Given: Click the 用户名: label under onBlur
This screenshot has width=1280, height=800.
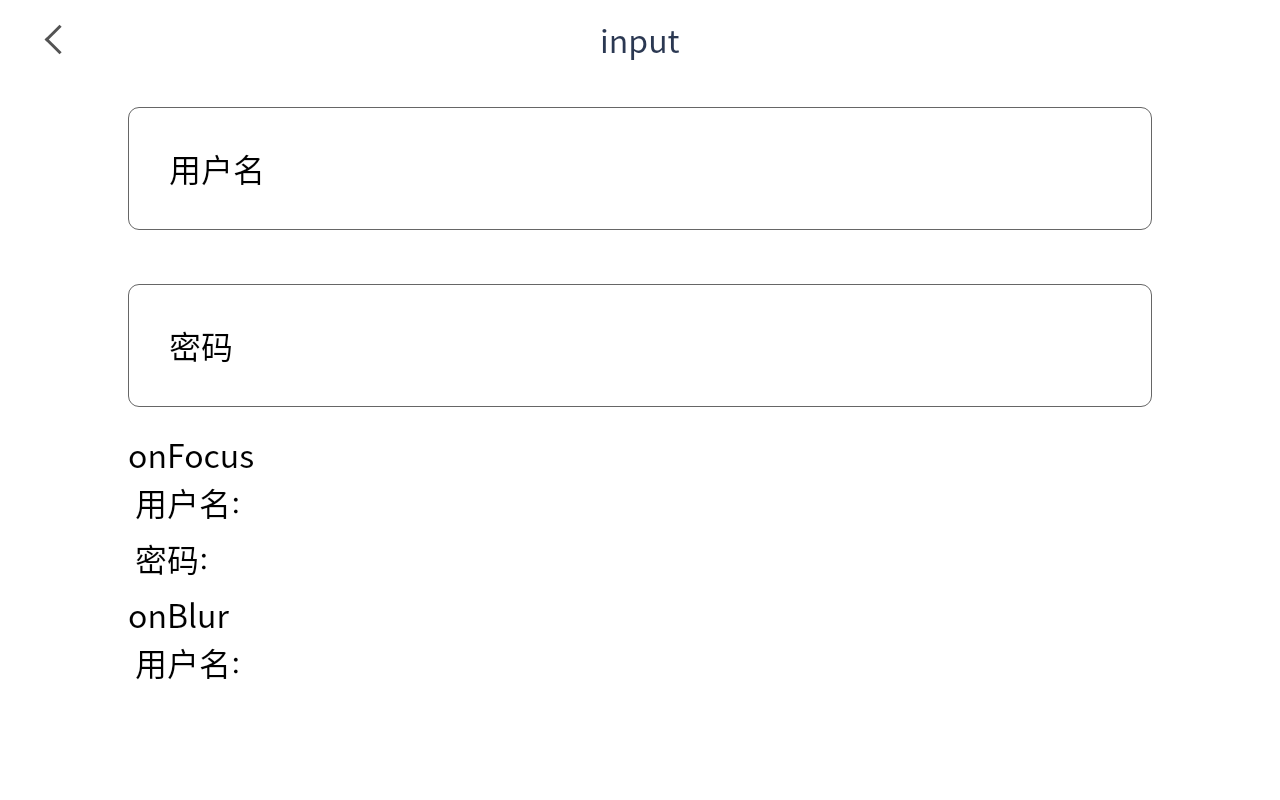Looking at the screenshot, I should tap(188, 664).
